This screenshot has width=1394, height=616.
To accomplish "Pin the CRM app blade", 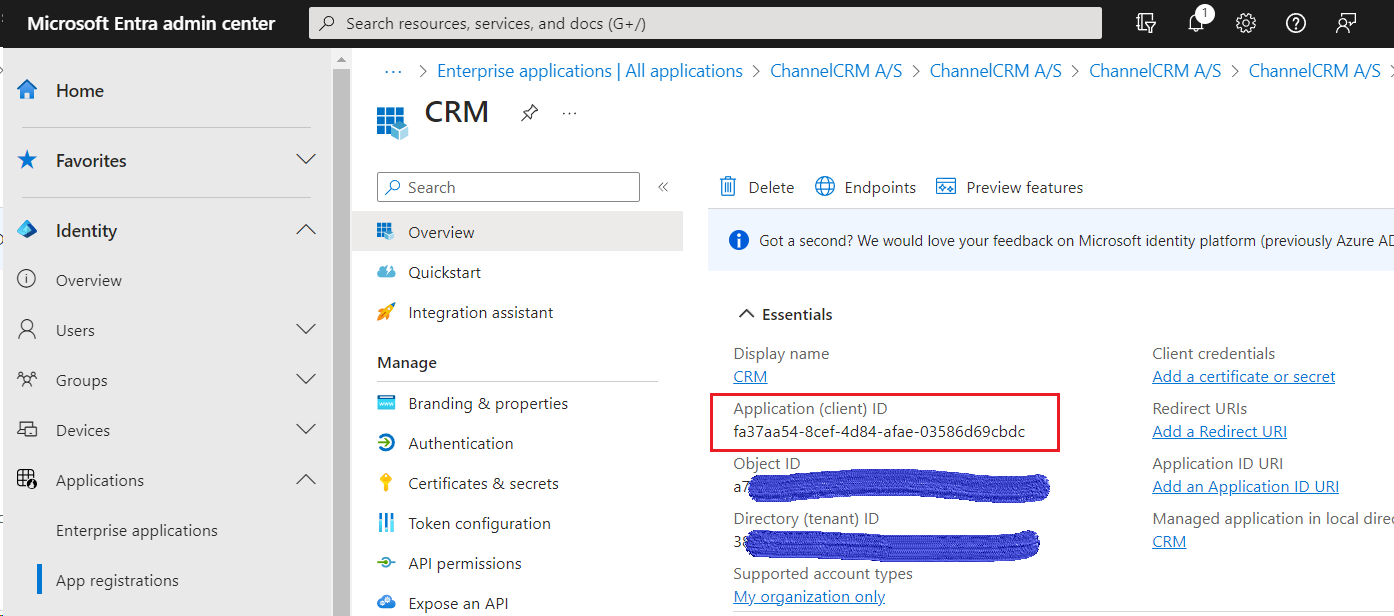I will point(529,114).
